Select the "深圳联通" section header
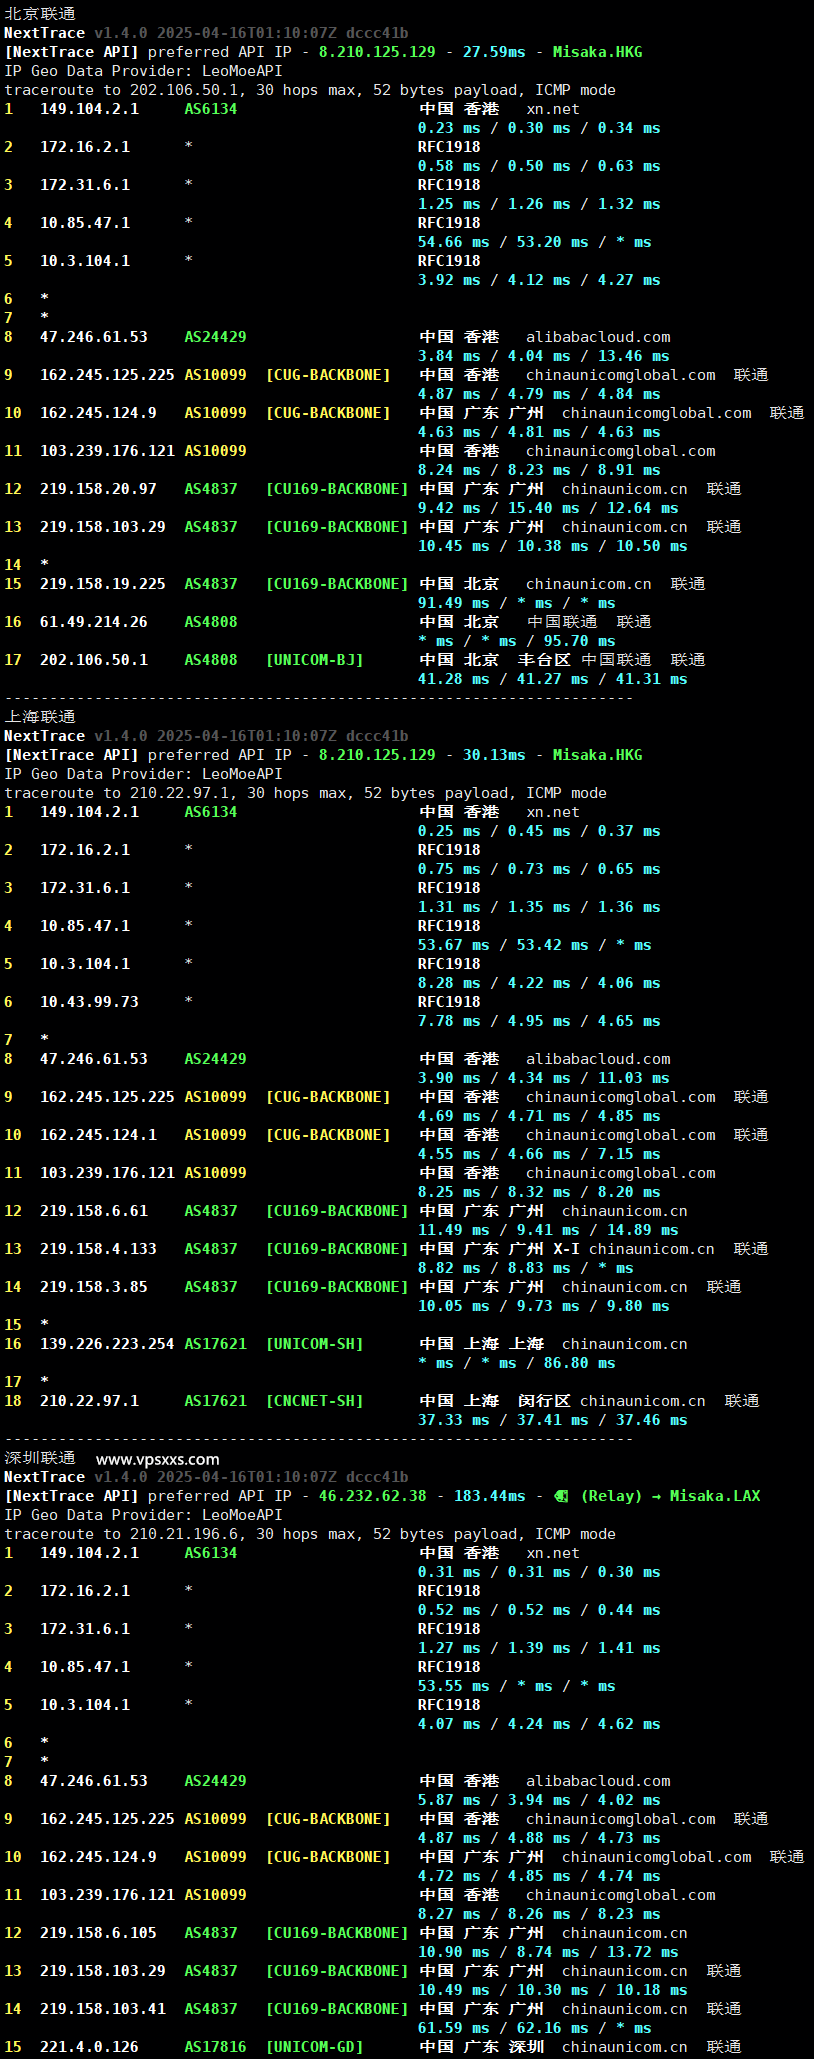Screen dimensions: 814x2059 [40, 1458]
